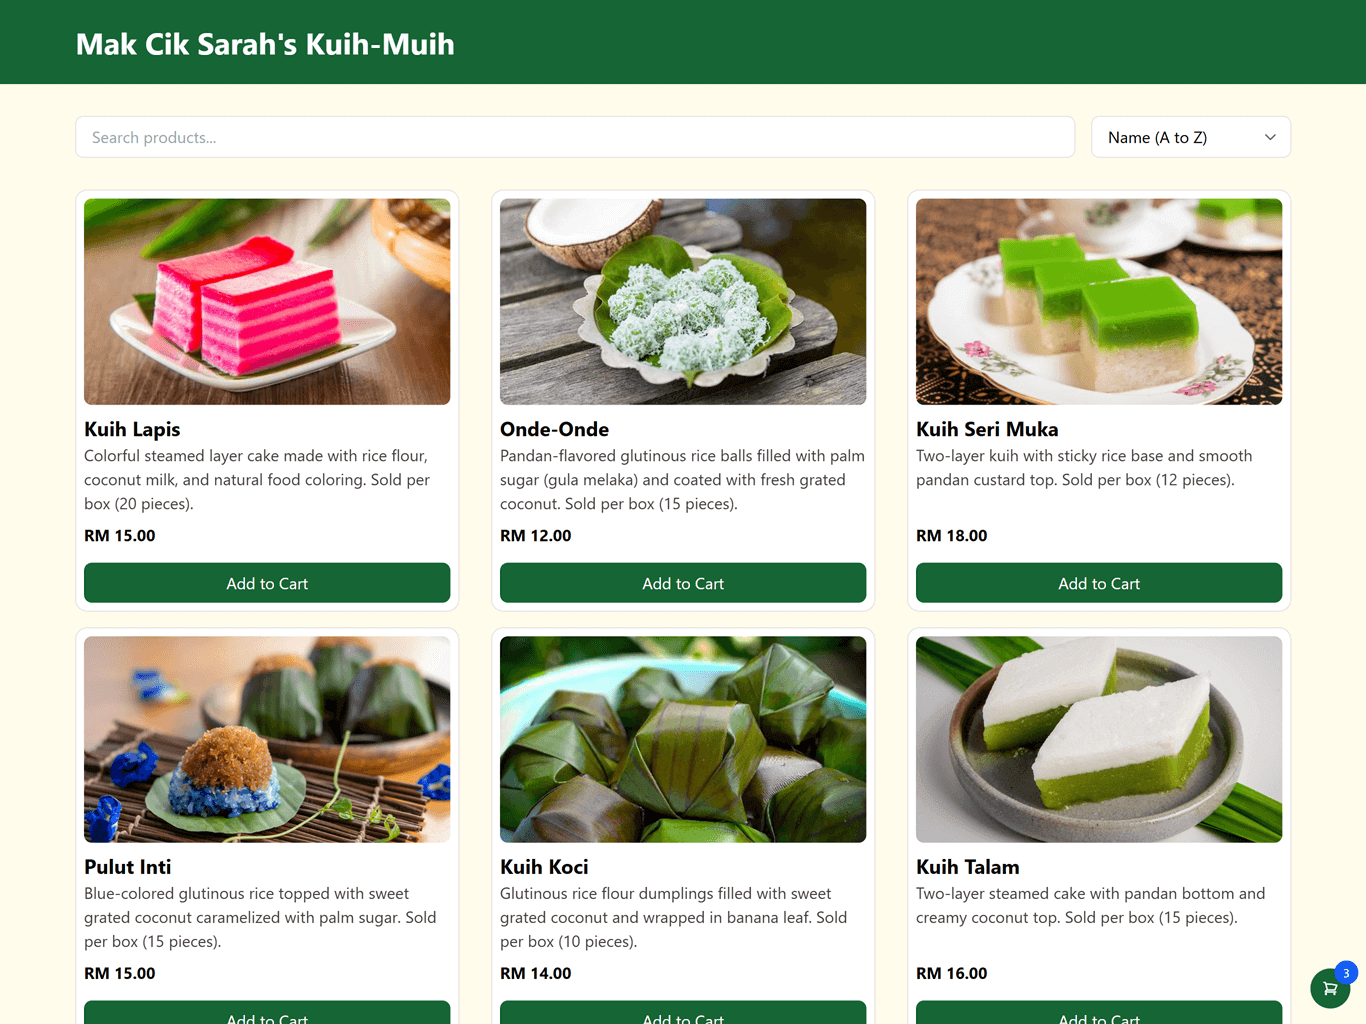Add Pulut Inti to cart
This screenshot has width=1366, height=1024.
pos(267,1012)
